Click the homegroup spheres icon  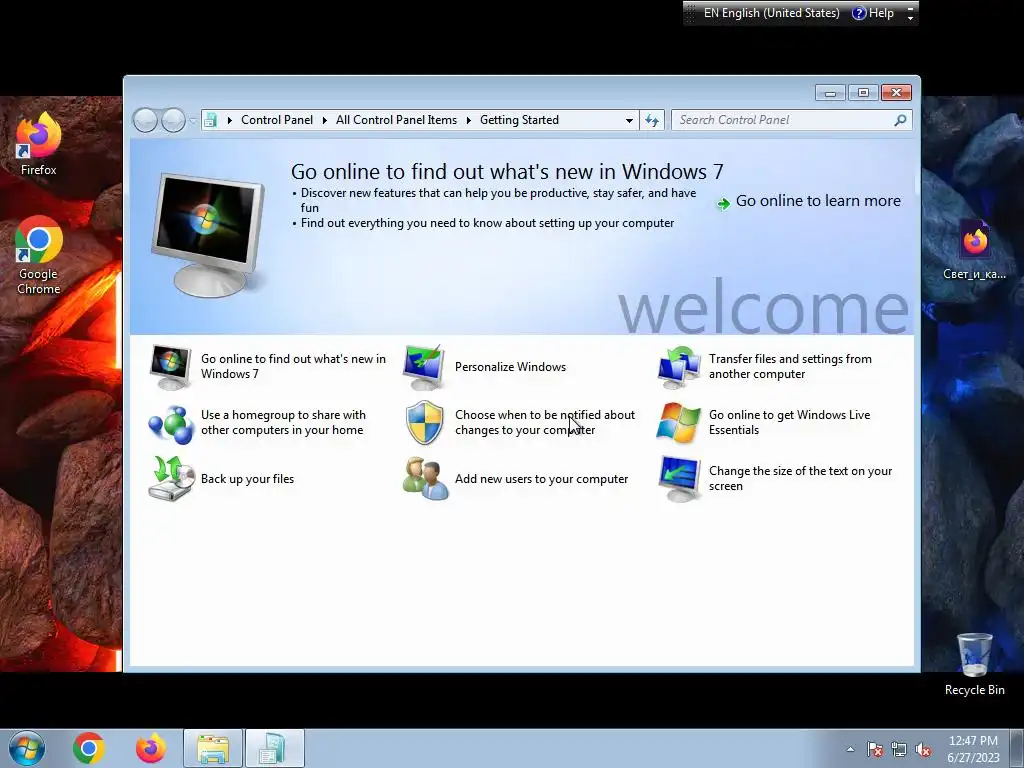point(170,423)
